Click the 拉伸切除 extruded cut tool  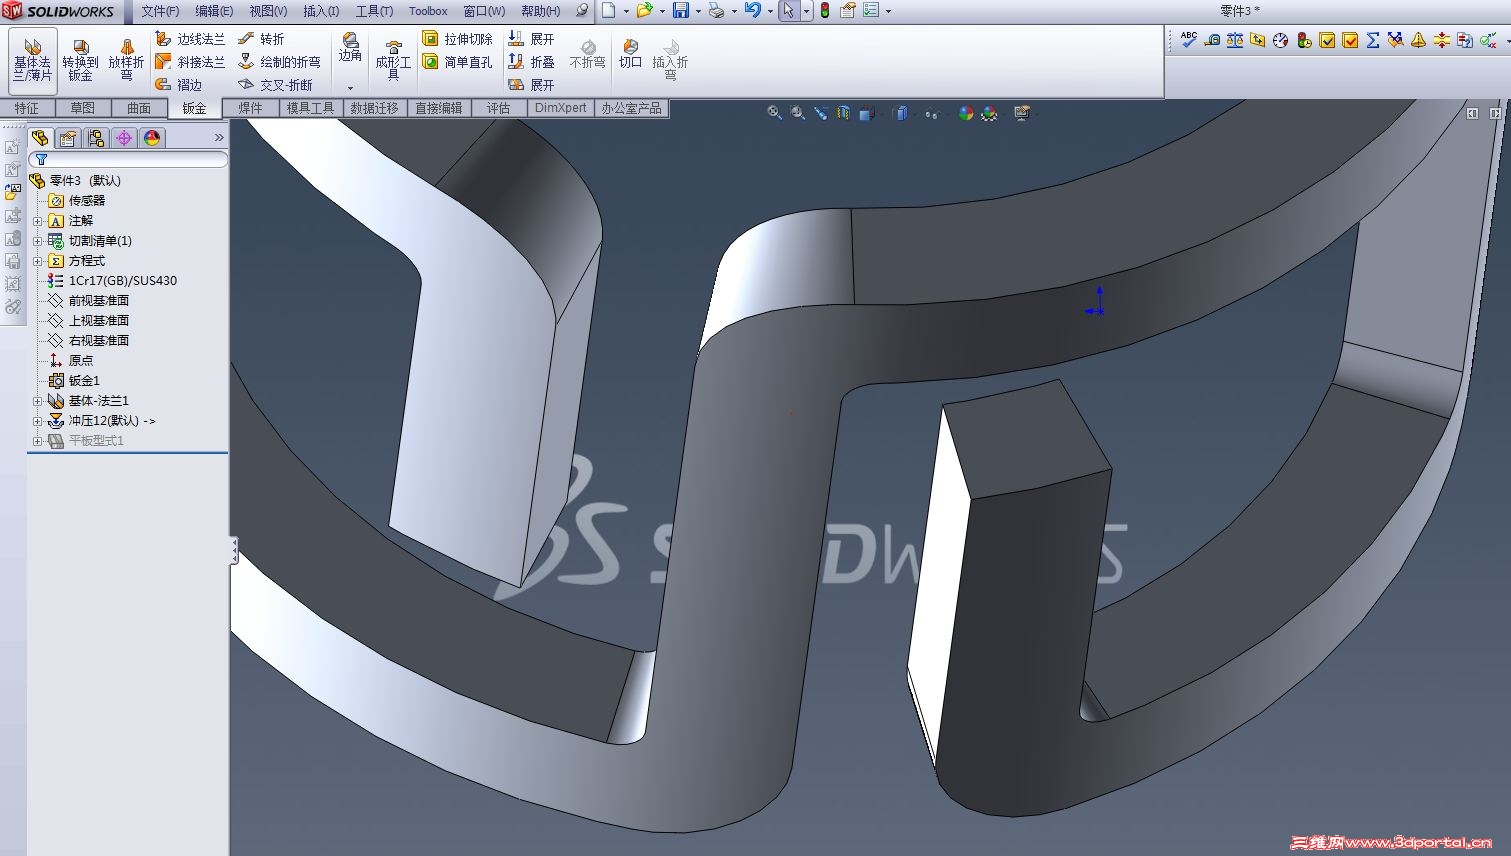458,39
